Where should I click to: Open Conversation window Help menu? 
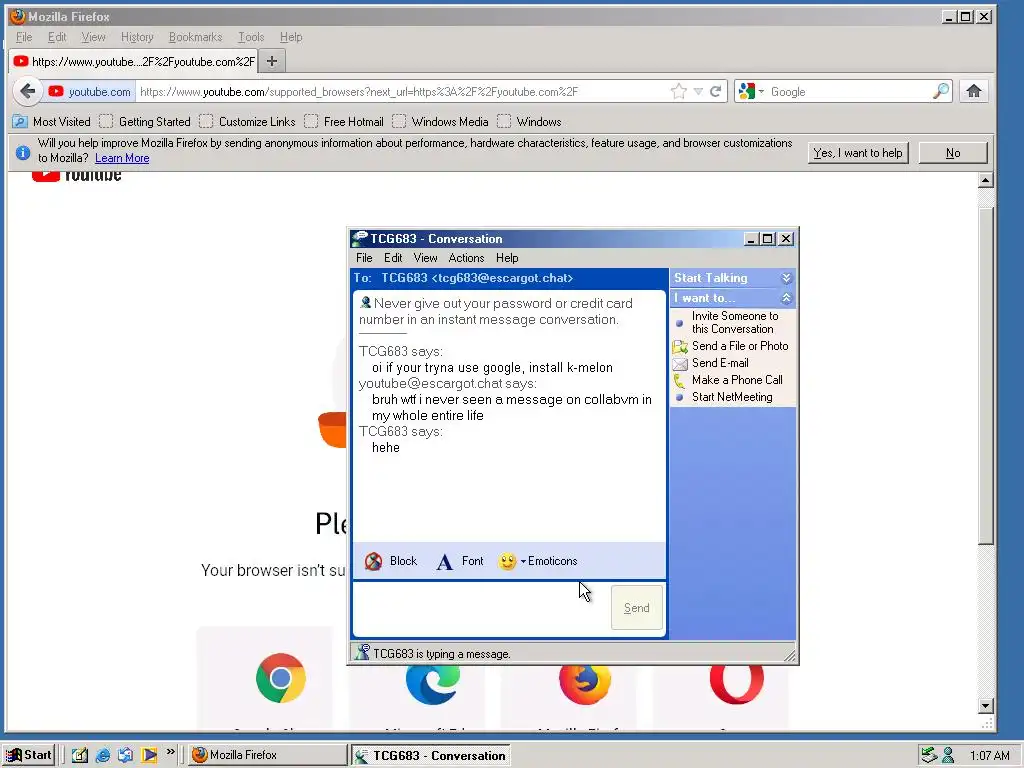[x=507, y=258]
